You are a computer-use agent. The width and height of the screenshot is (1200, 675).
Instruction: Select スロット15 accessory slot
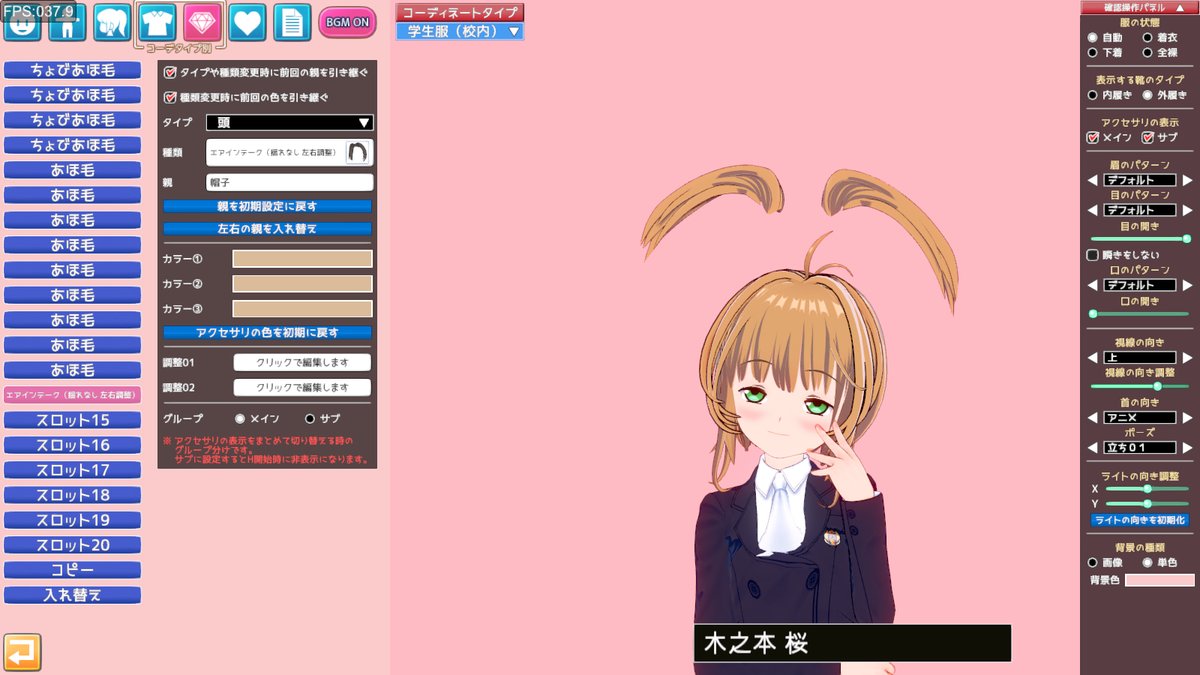[x=72, y=420]
